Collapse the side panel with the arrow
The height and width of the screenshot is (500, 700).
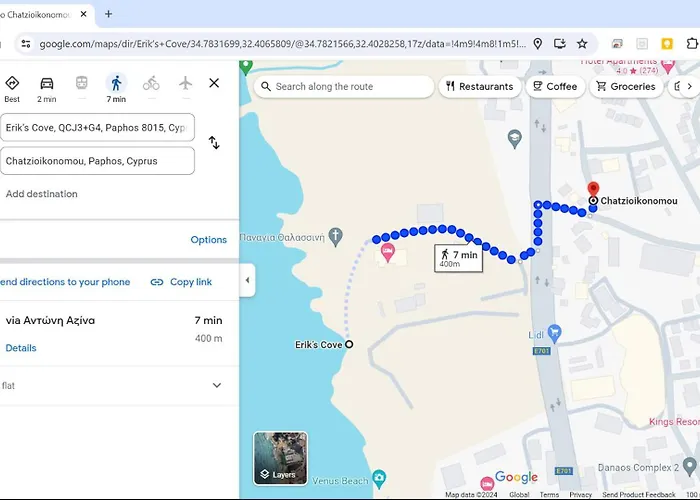[x=247, y=280]
